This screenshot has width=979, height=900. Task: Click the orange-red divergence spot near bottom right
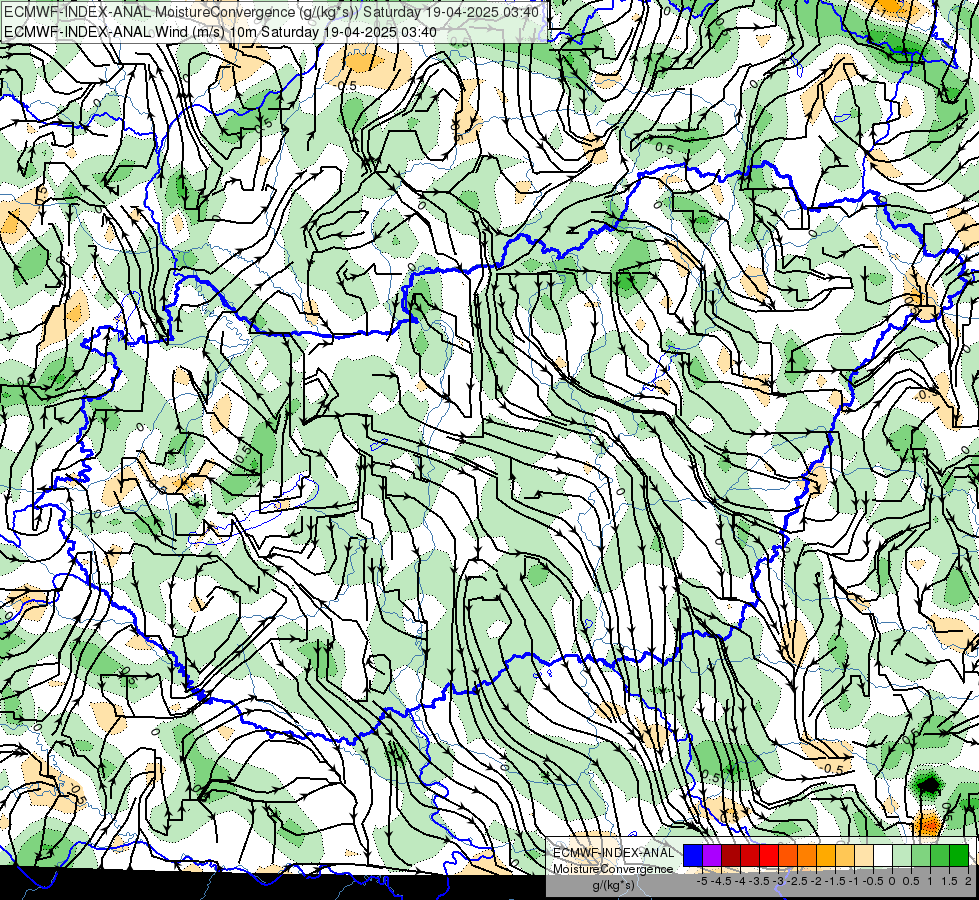[930, 823]
